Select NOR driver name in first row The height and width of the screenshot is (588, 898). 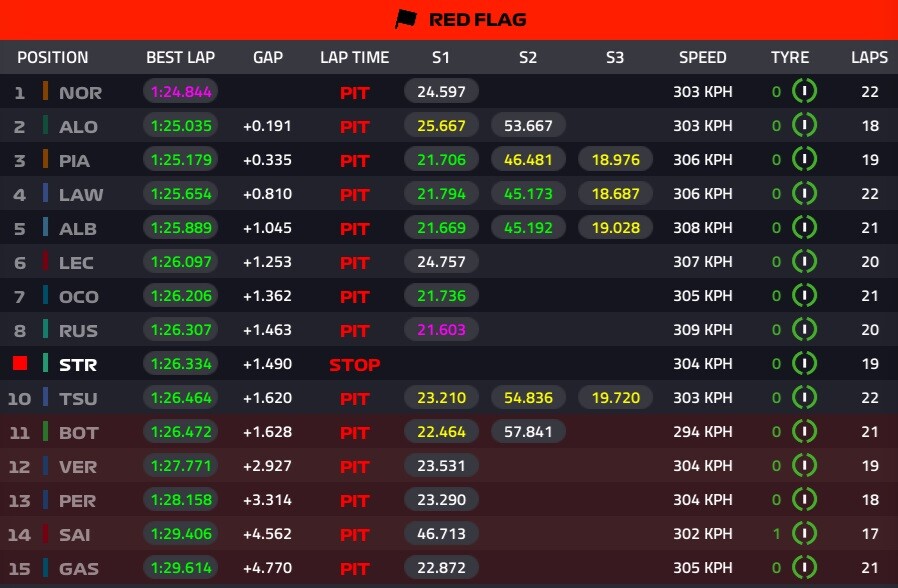(x=80, y=93)
